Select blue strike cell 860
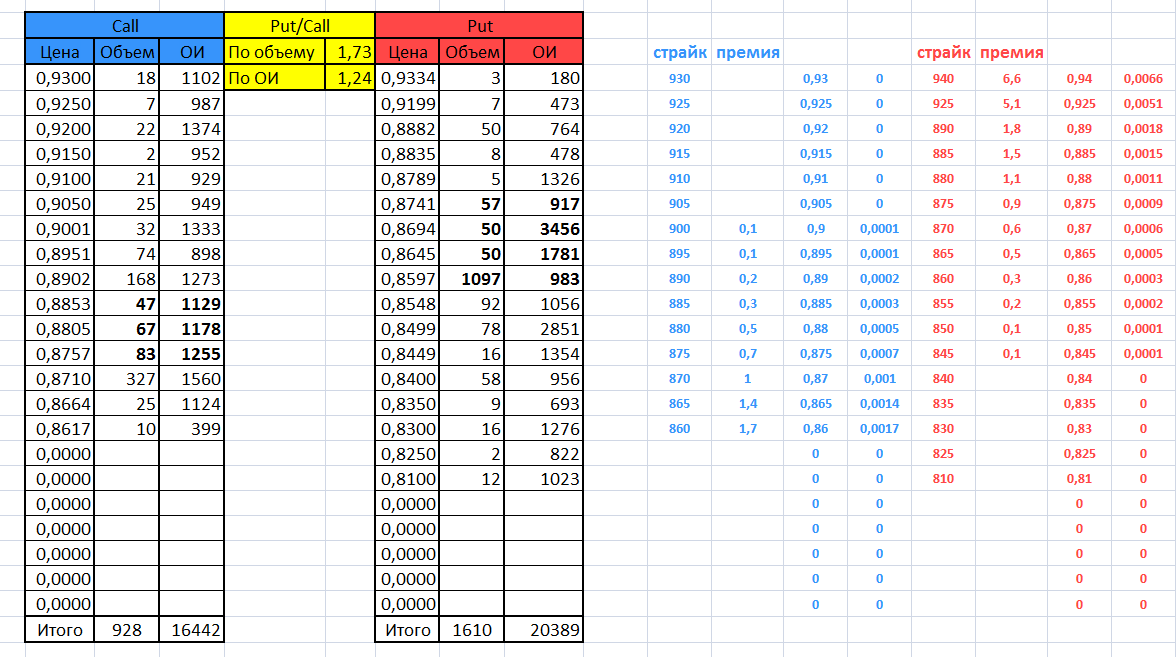Image resolution: width=1176 pixels, height=657 pixels. point(680,429)
